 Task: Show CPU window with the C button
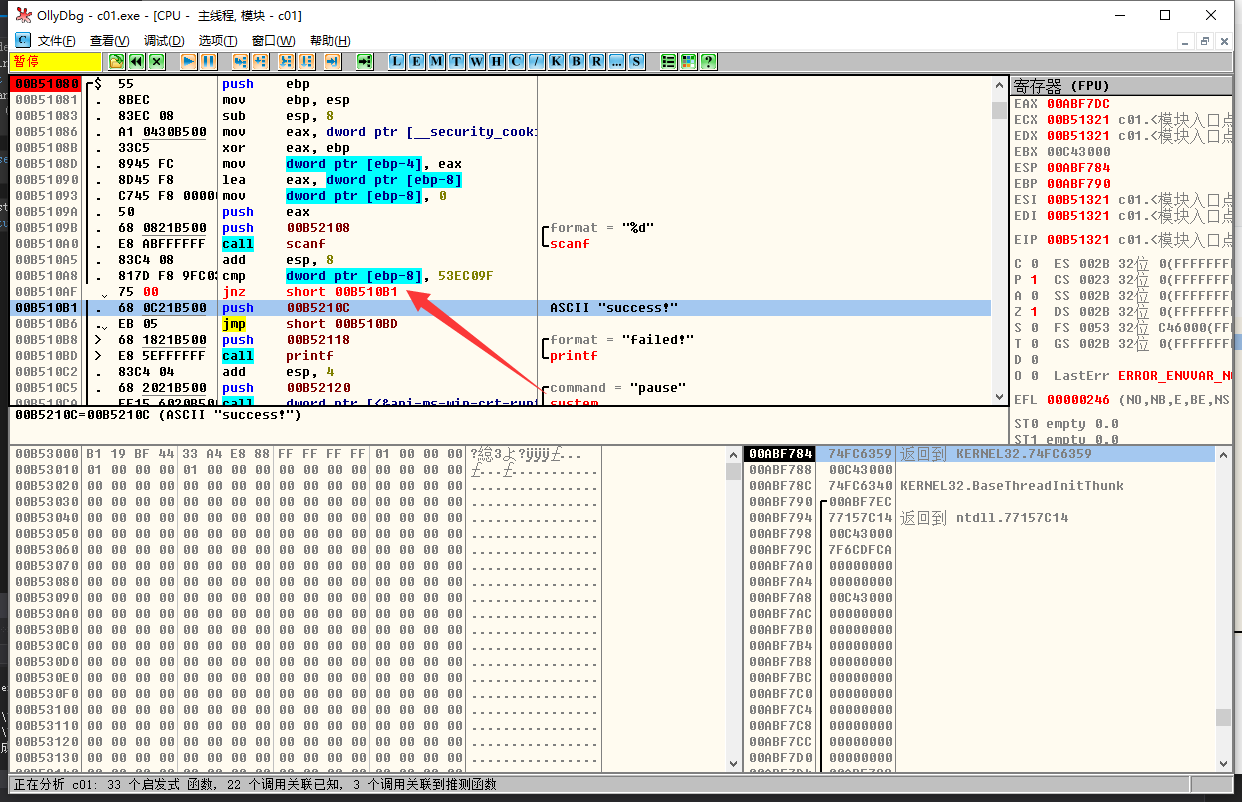[x=516, y=61]
